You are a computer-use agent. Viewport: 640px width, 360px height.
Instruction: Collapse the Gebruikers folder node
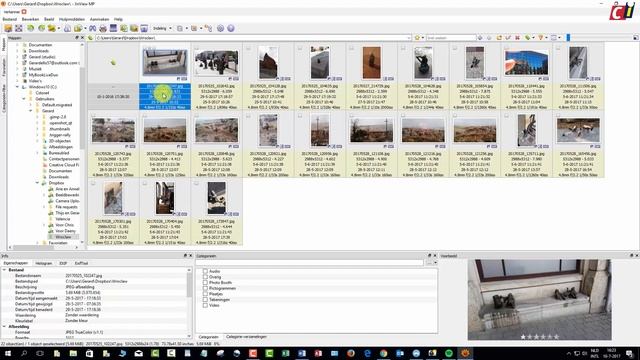(24, 99)
